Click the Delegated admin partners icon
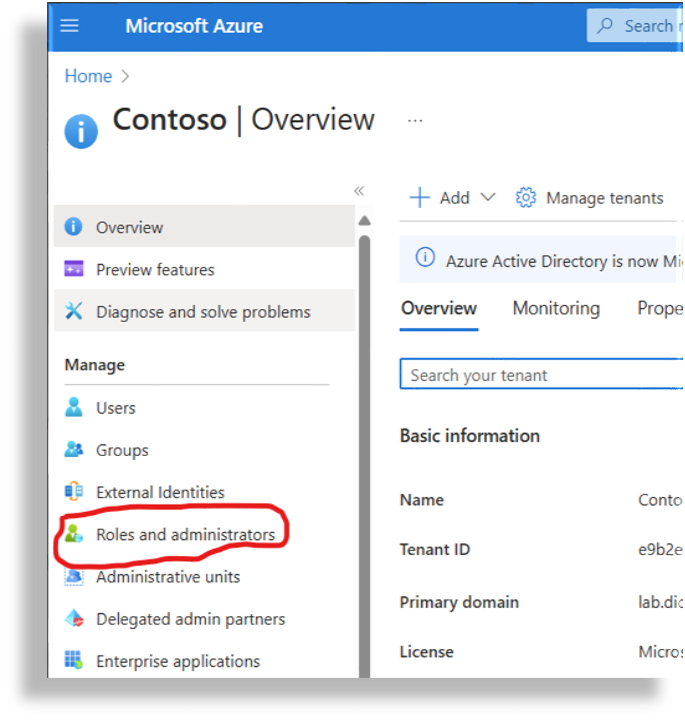The height and width of the screenshot is (722, 685). point(73,619)
